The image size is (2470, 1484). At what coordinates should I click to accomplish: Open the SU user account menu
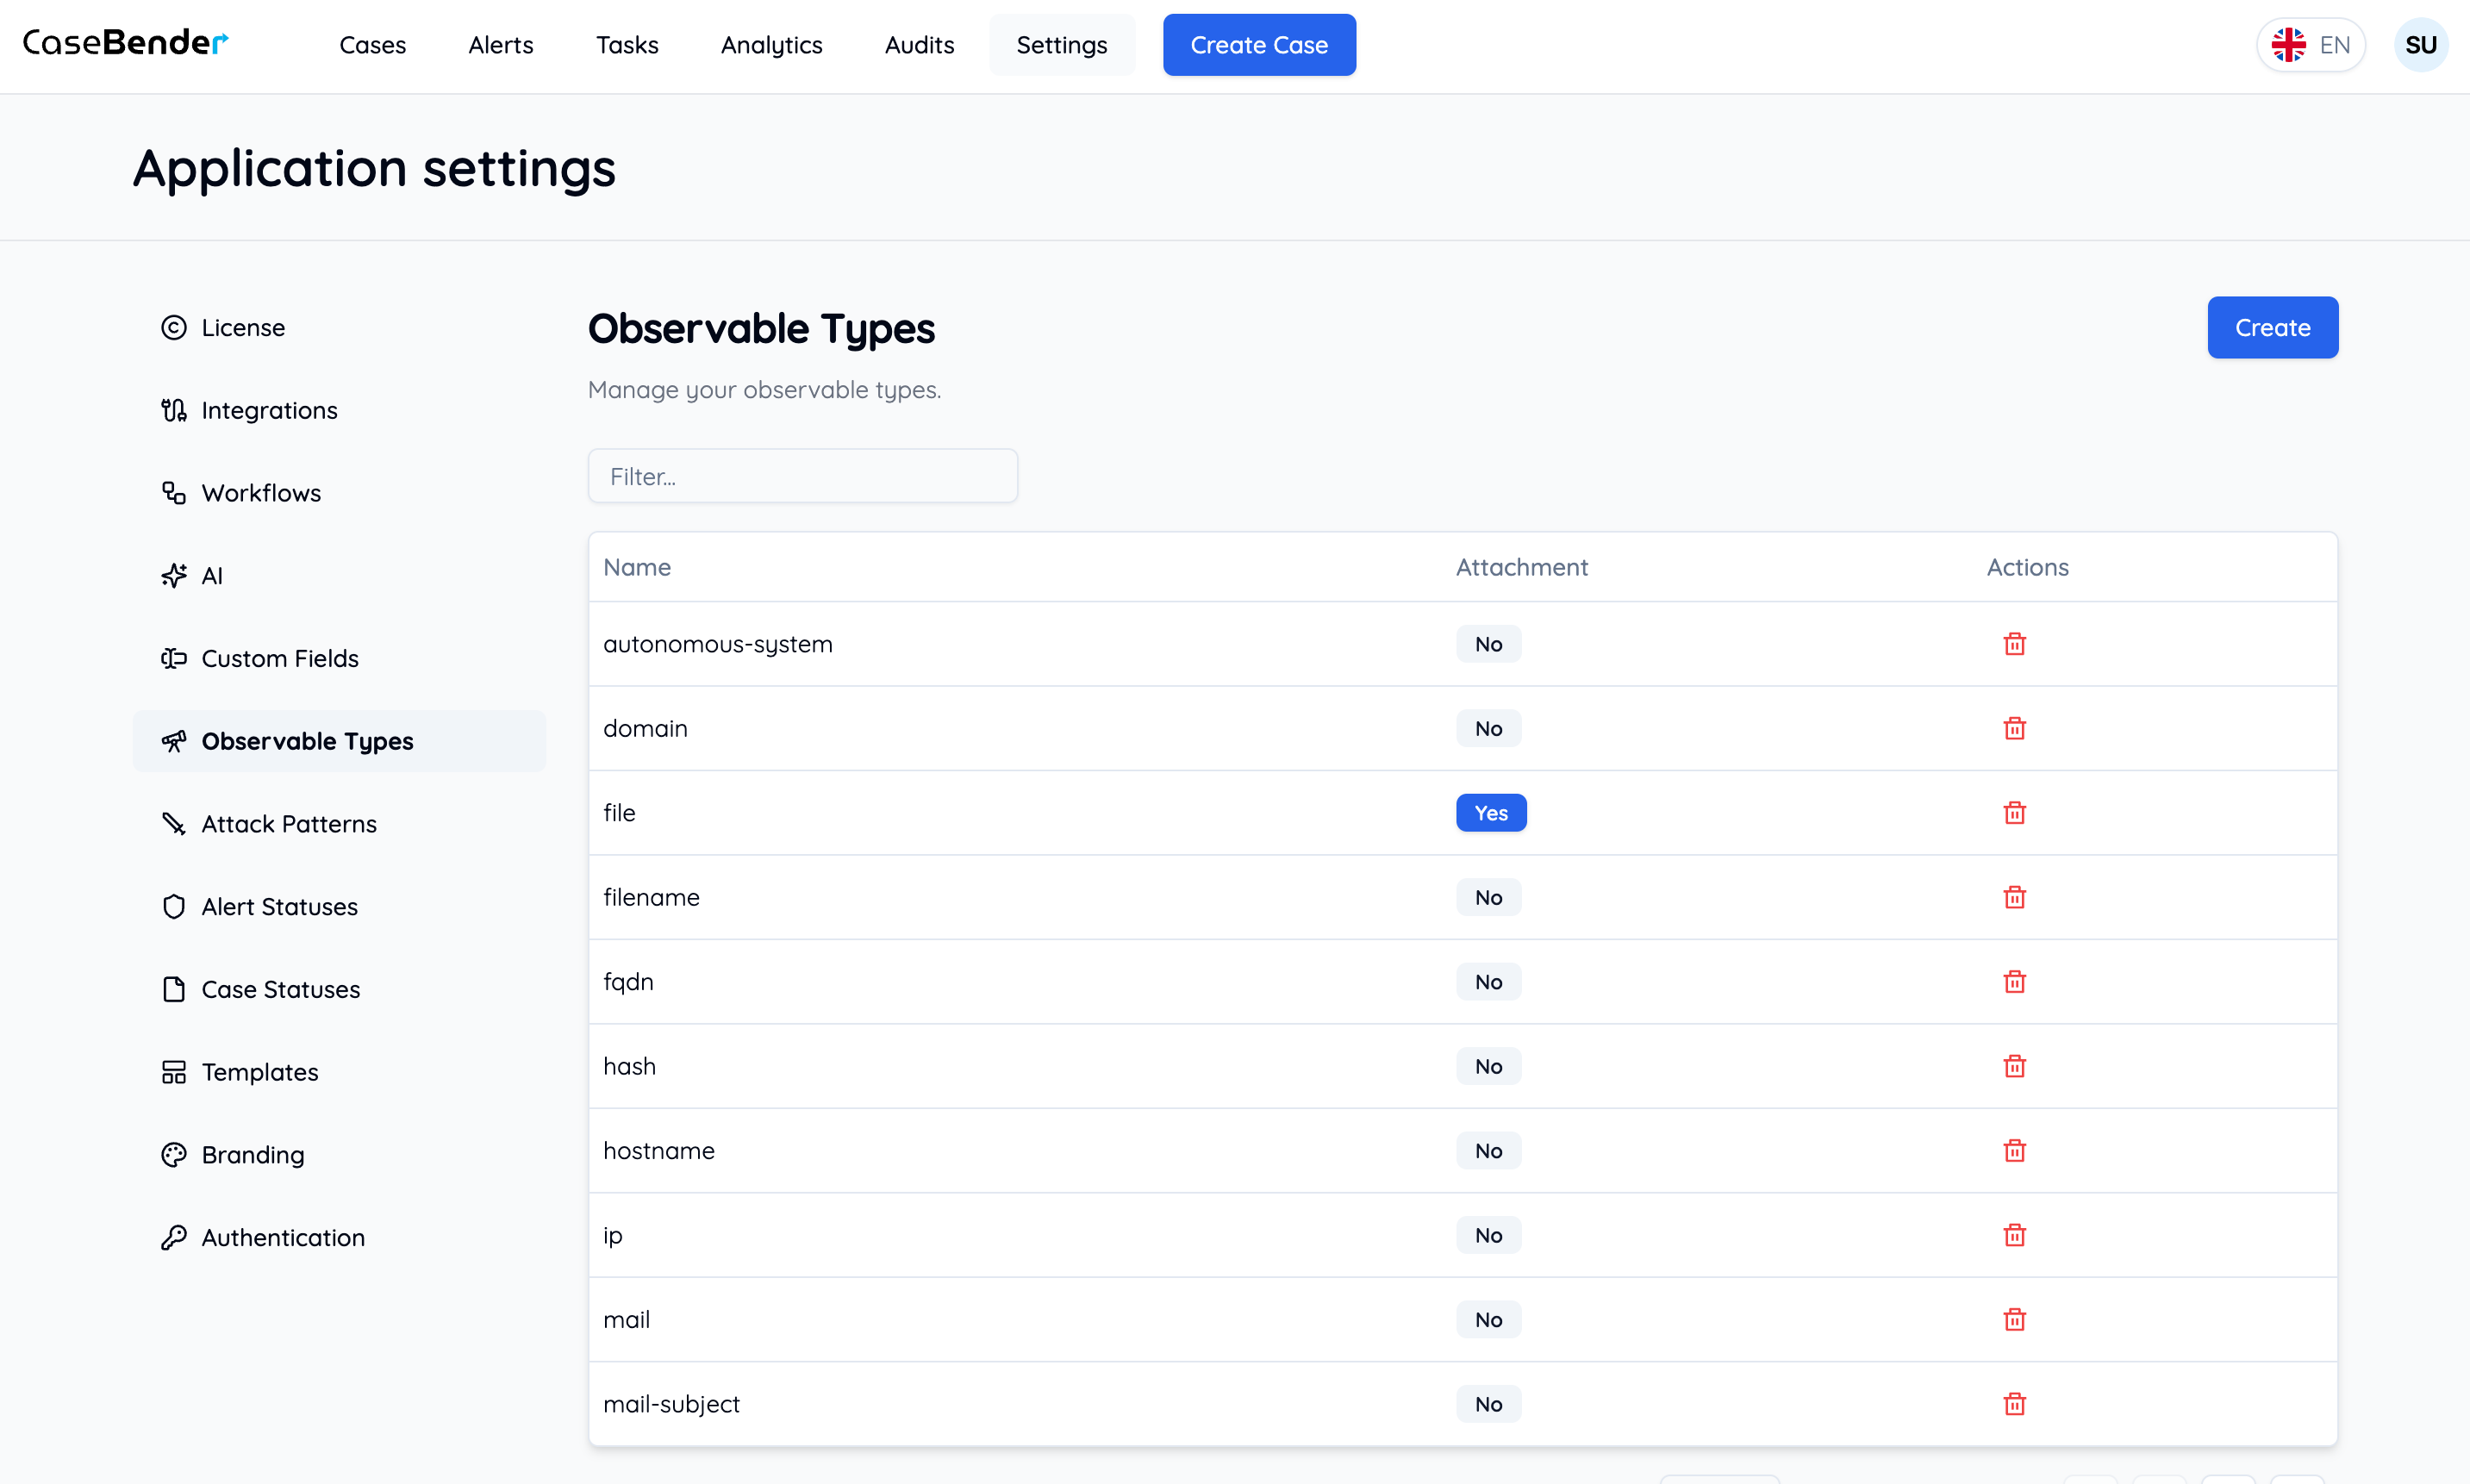pos(2422,44)
